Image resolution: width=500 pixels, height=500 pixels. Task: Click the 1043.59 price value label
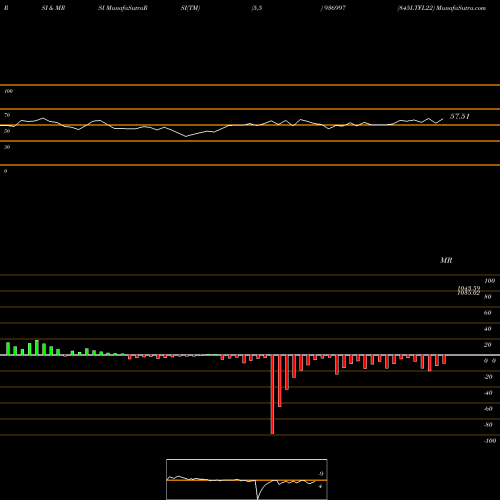(469, 288)
